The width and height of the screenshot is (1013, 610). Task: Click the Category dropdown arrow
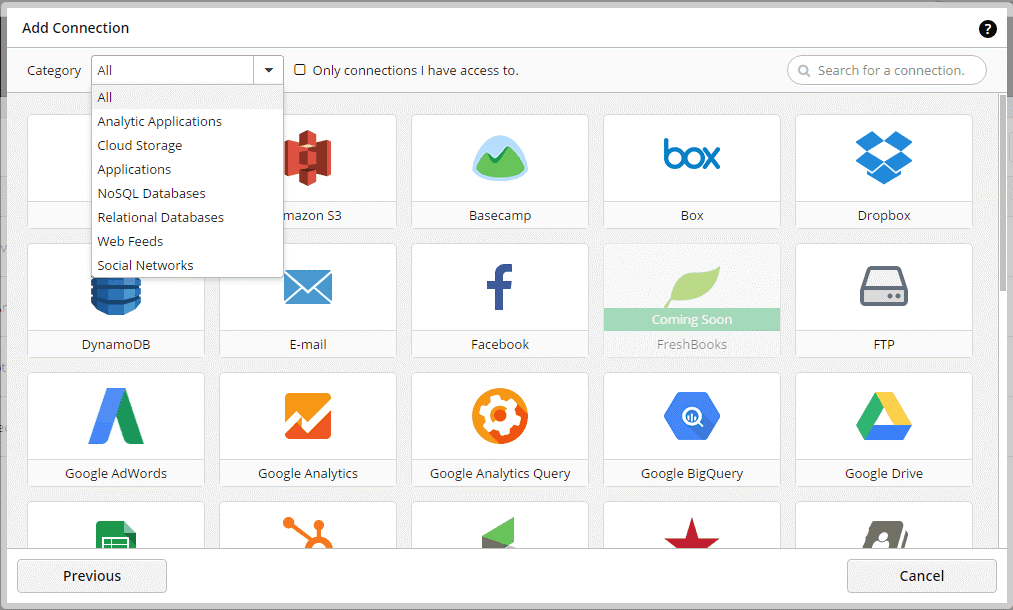(x=268, y=70)
